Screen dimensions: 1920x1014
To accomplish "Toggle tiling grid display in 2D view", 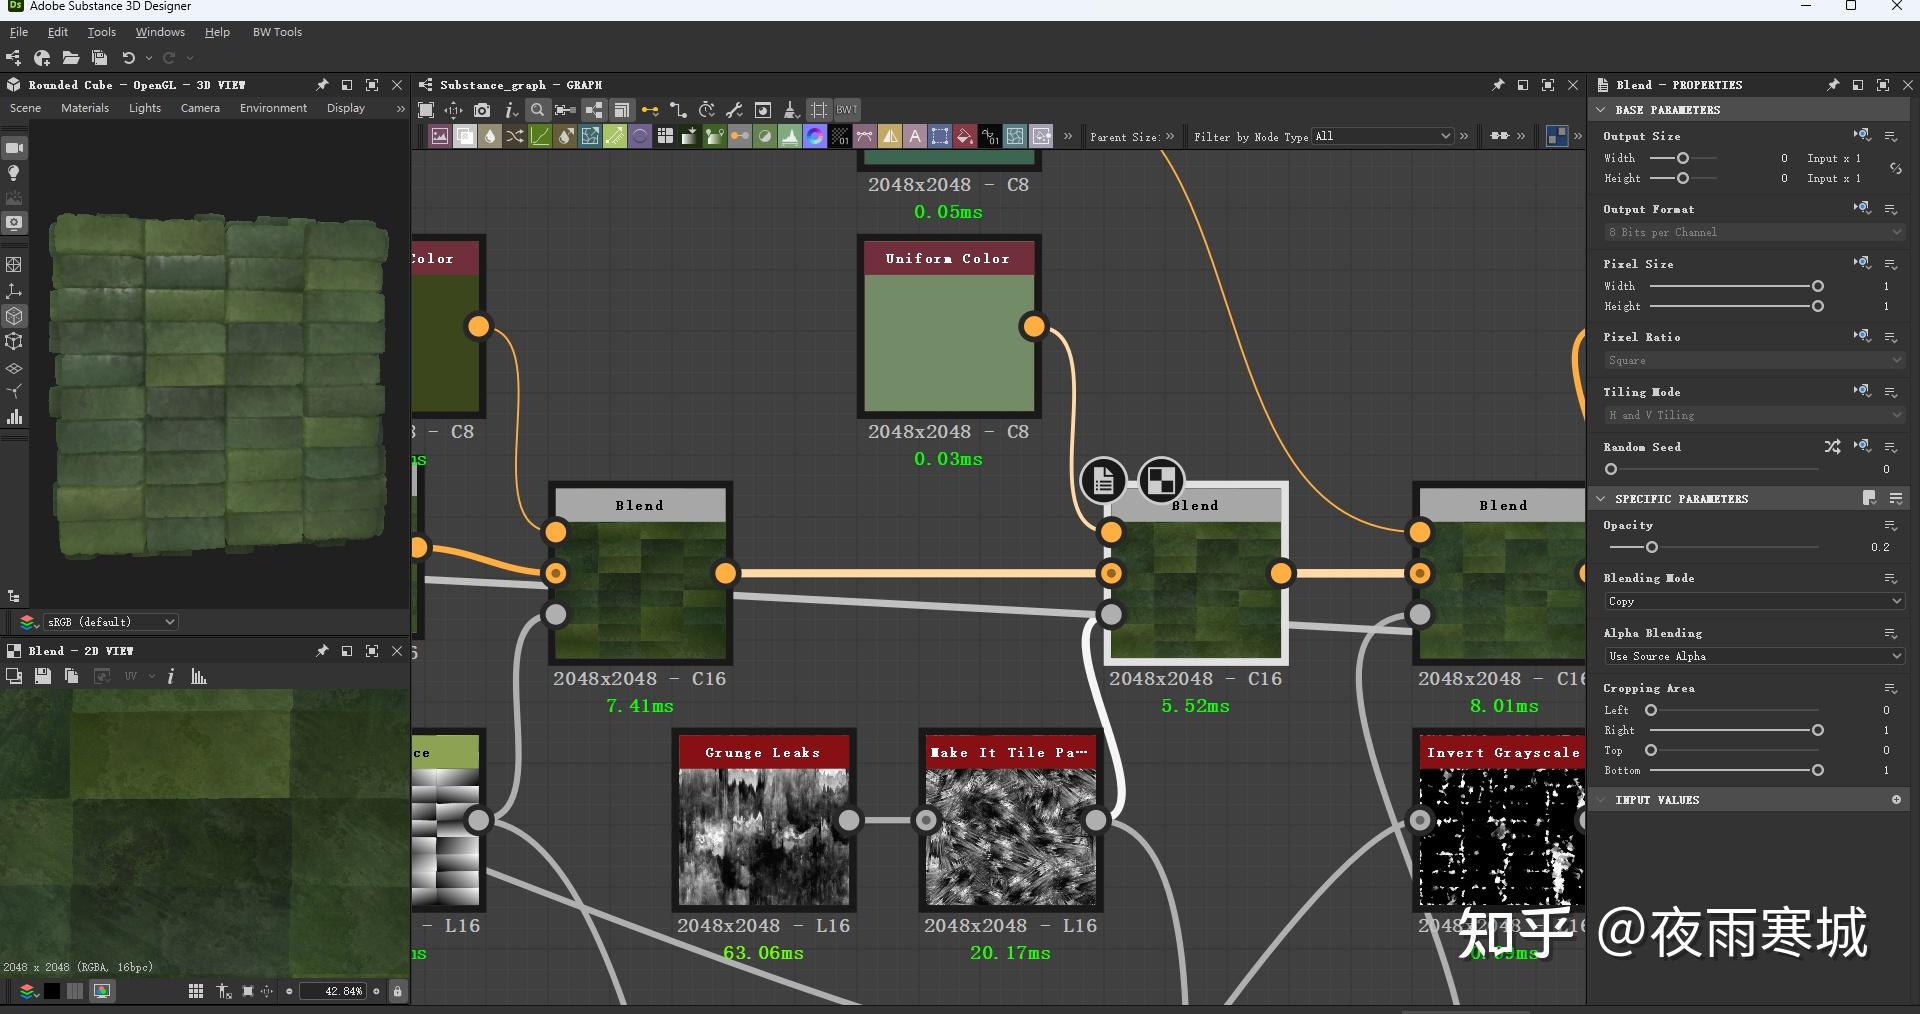I will [x=196, y=991].
